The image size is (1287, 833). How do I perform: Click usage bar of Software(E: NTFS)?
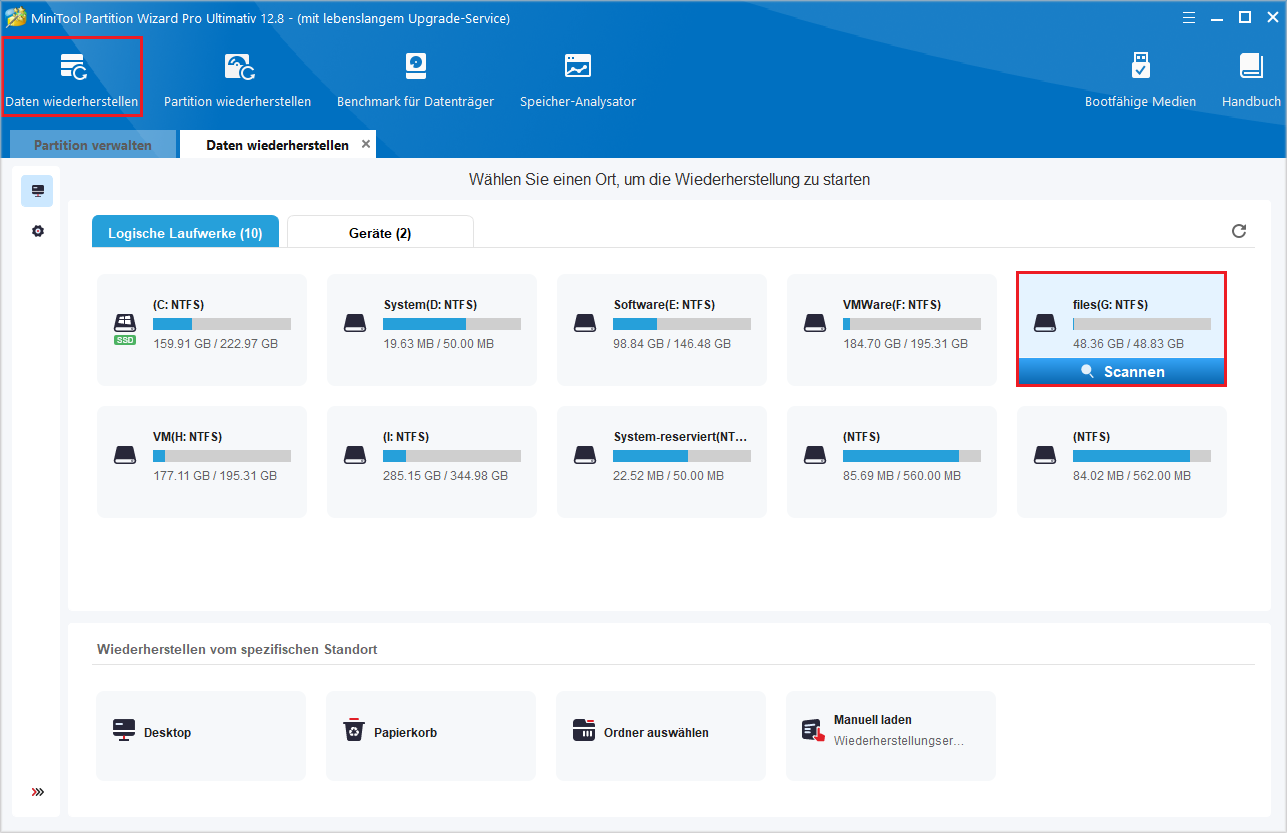(x=682, y=324)
